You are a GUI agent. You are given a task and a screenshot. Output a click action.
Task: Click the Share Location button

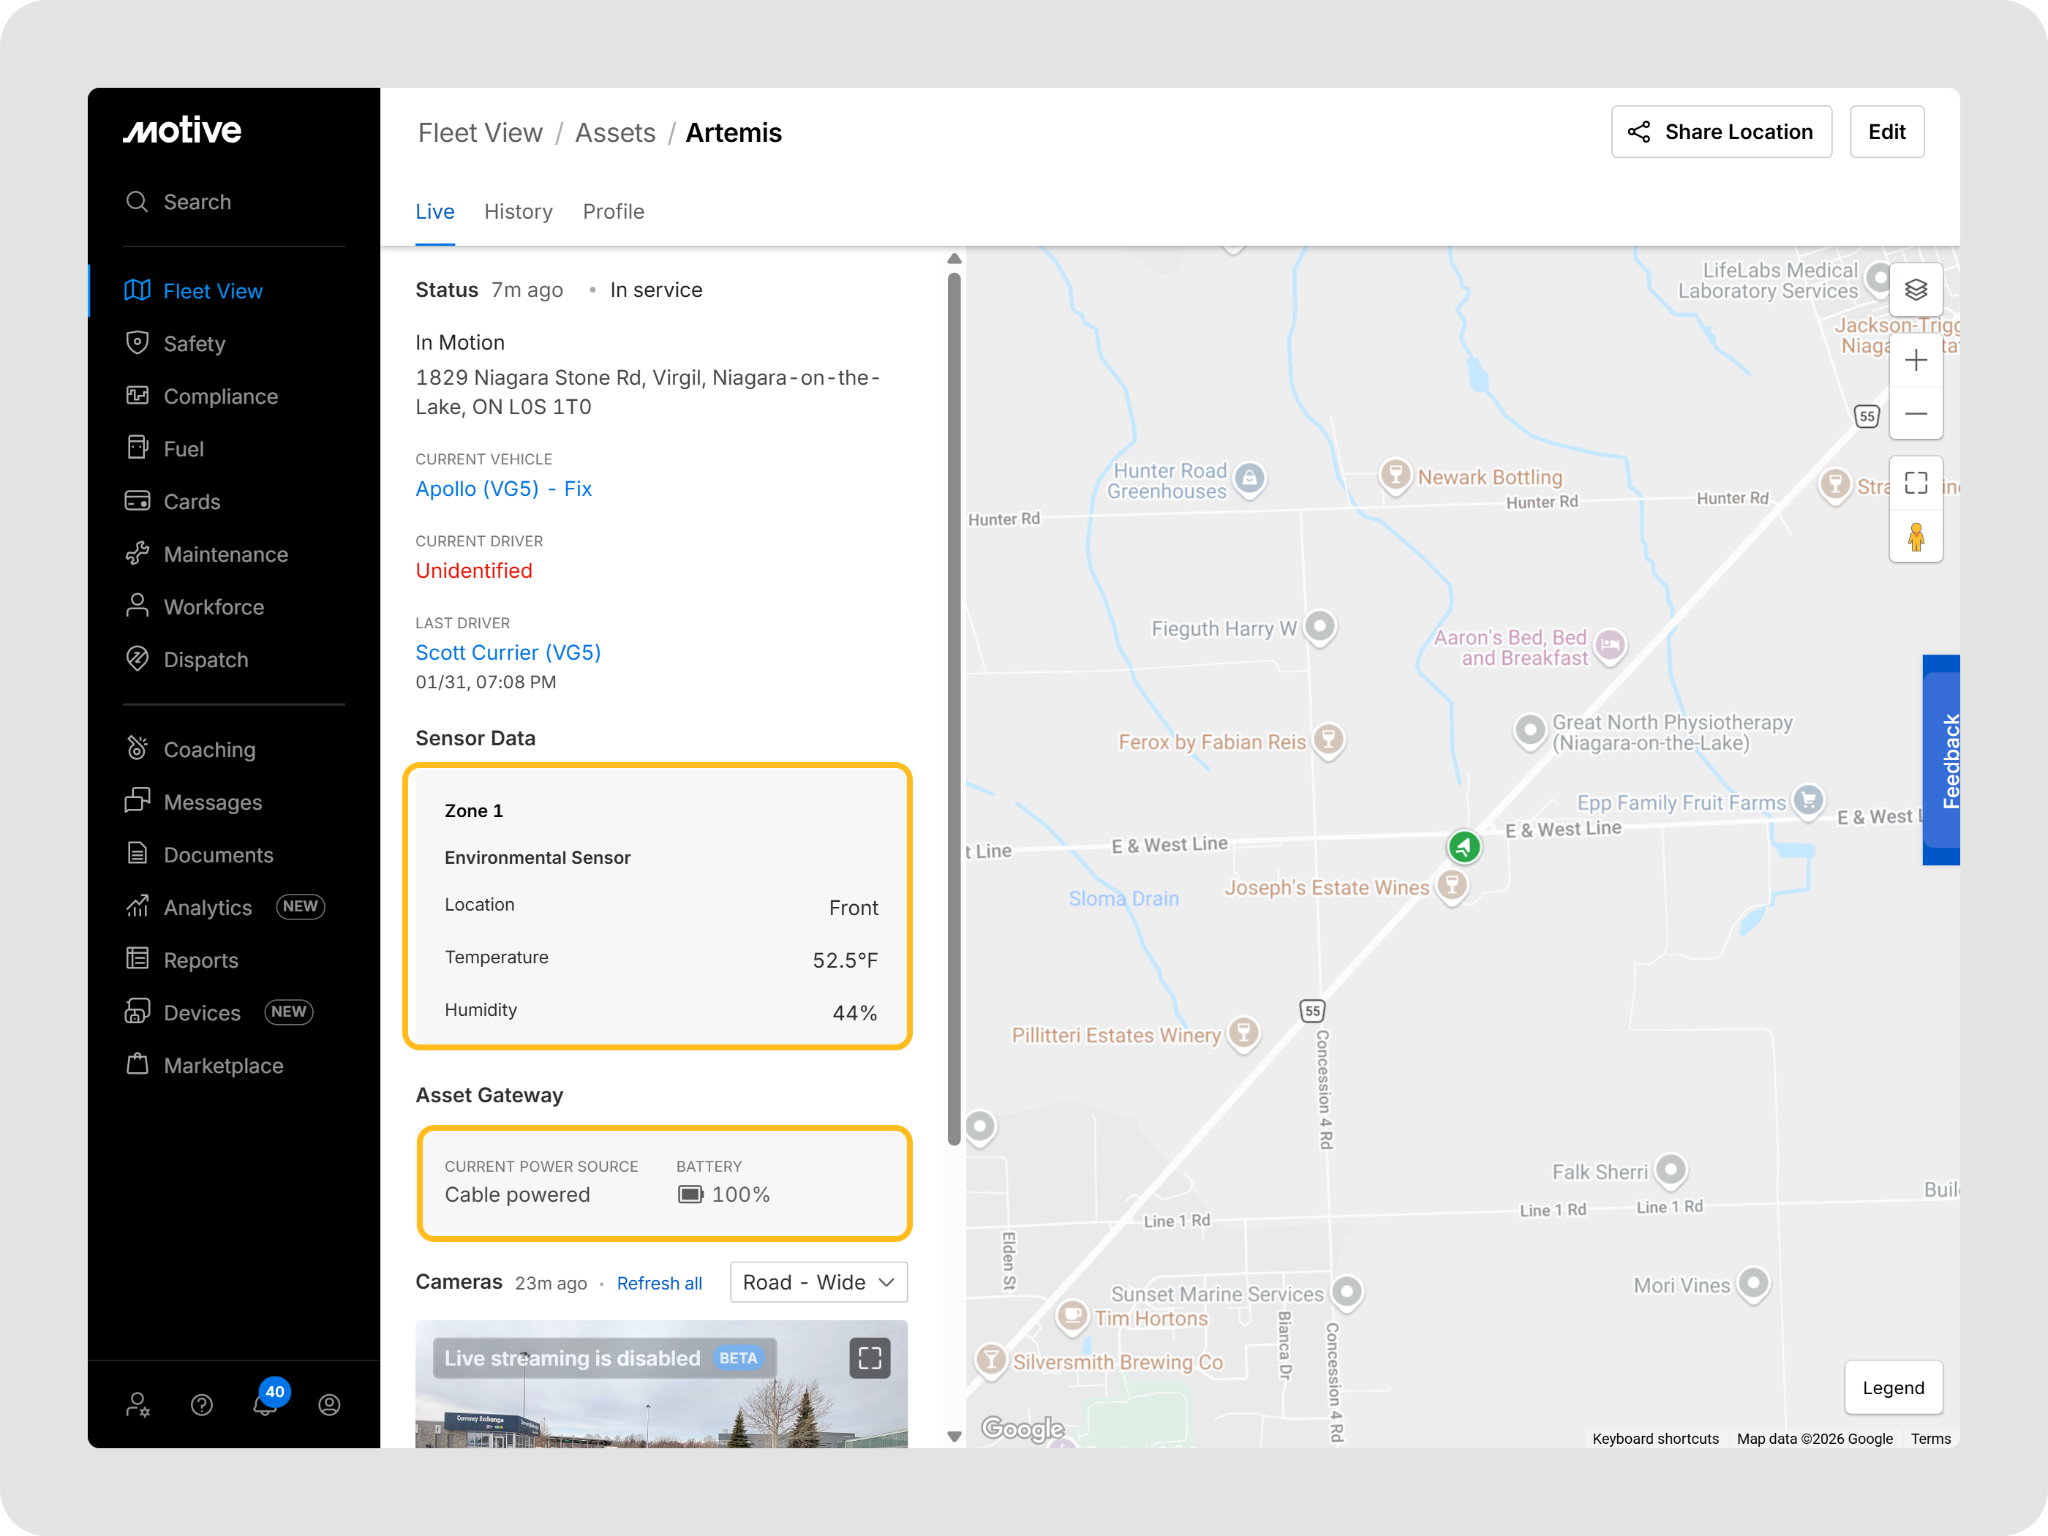(x=1721, y=132)
